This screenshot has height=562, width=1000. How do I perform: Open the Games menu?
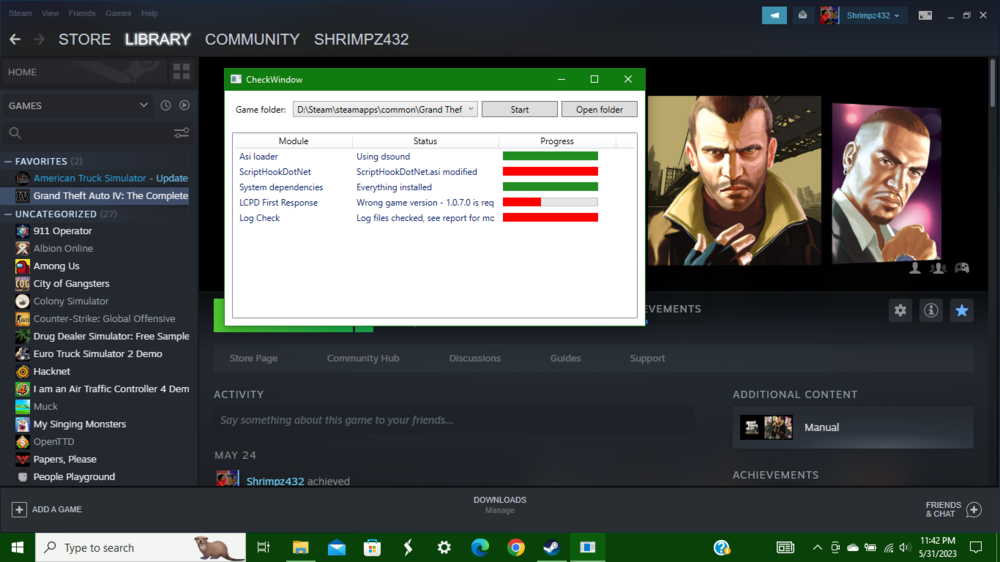pos(118,13)
